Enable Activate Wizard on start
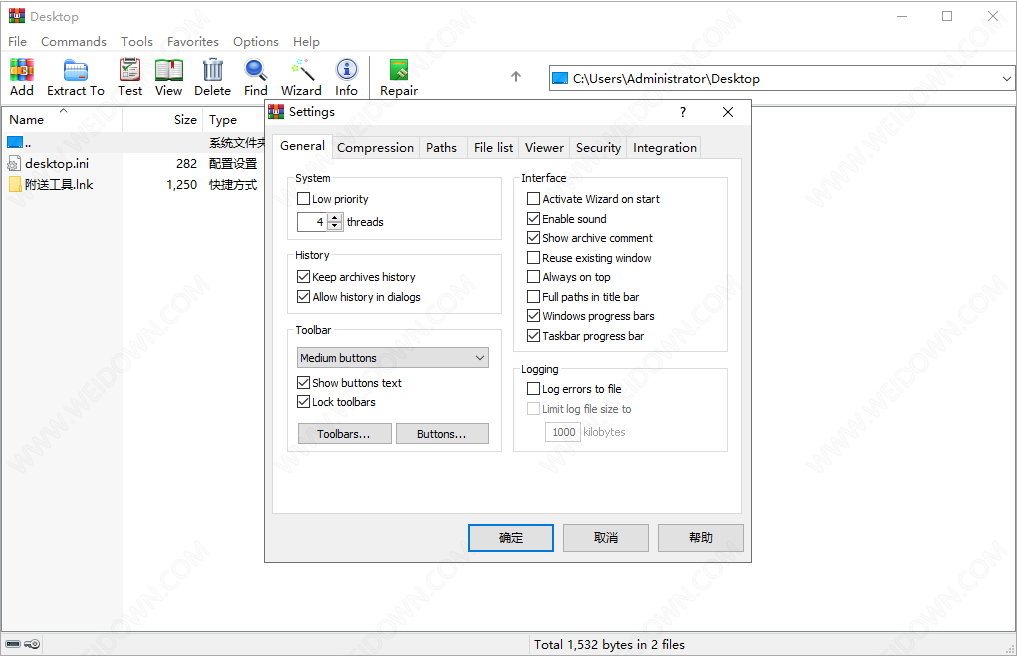Viewport: 1017px width, 656px height. pyautogui.click(x=533, y=199)
